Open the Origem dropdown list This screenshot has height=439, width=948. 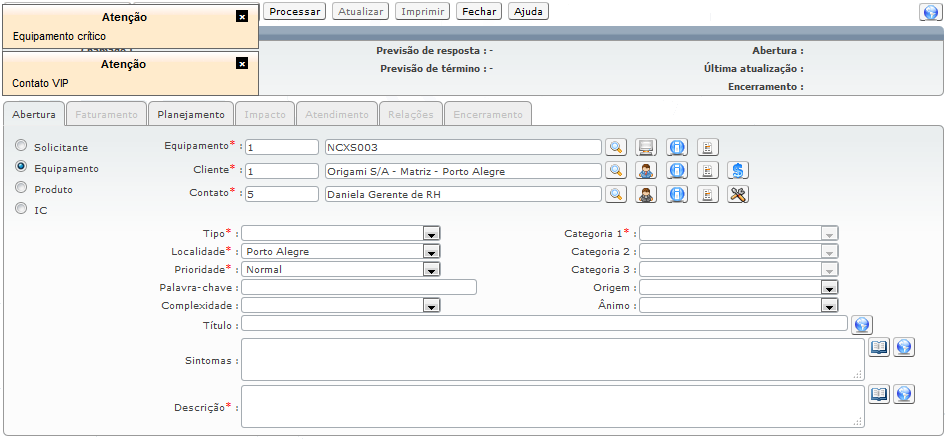(828, 287)
